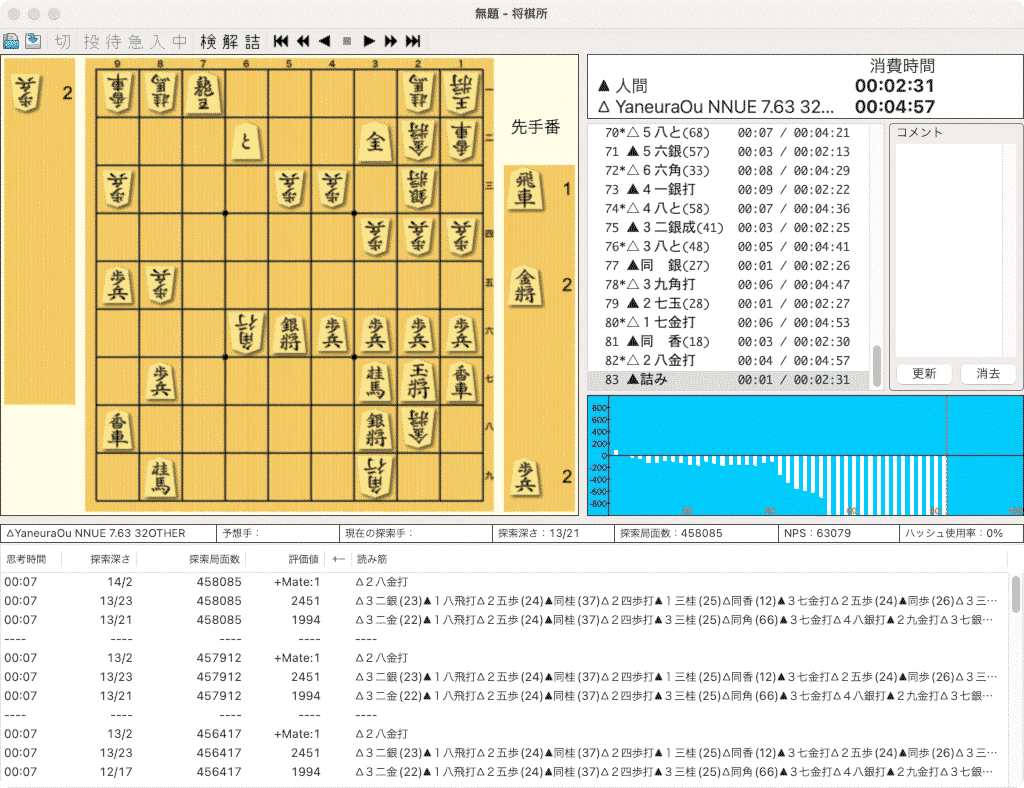Click the sente 玉将 king piece
Screen dimensions: 1024x788
(419, 381)
